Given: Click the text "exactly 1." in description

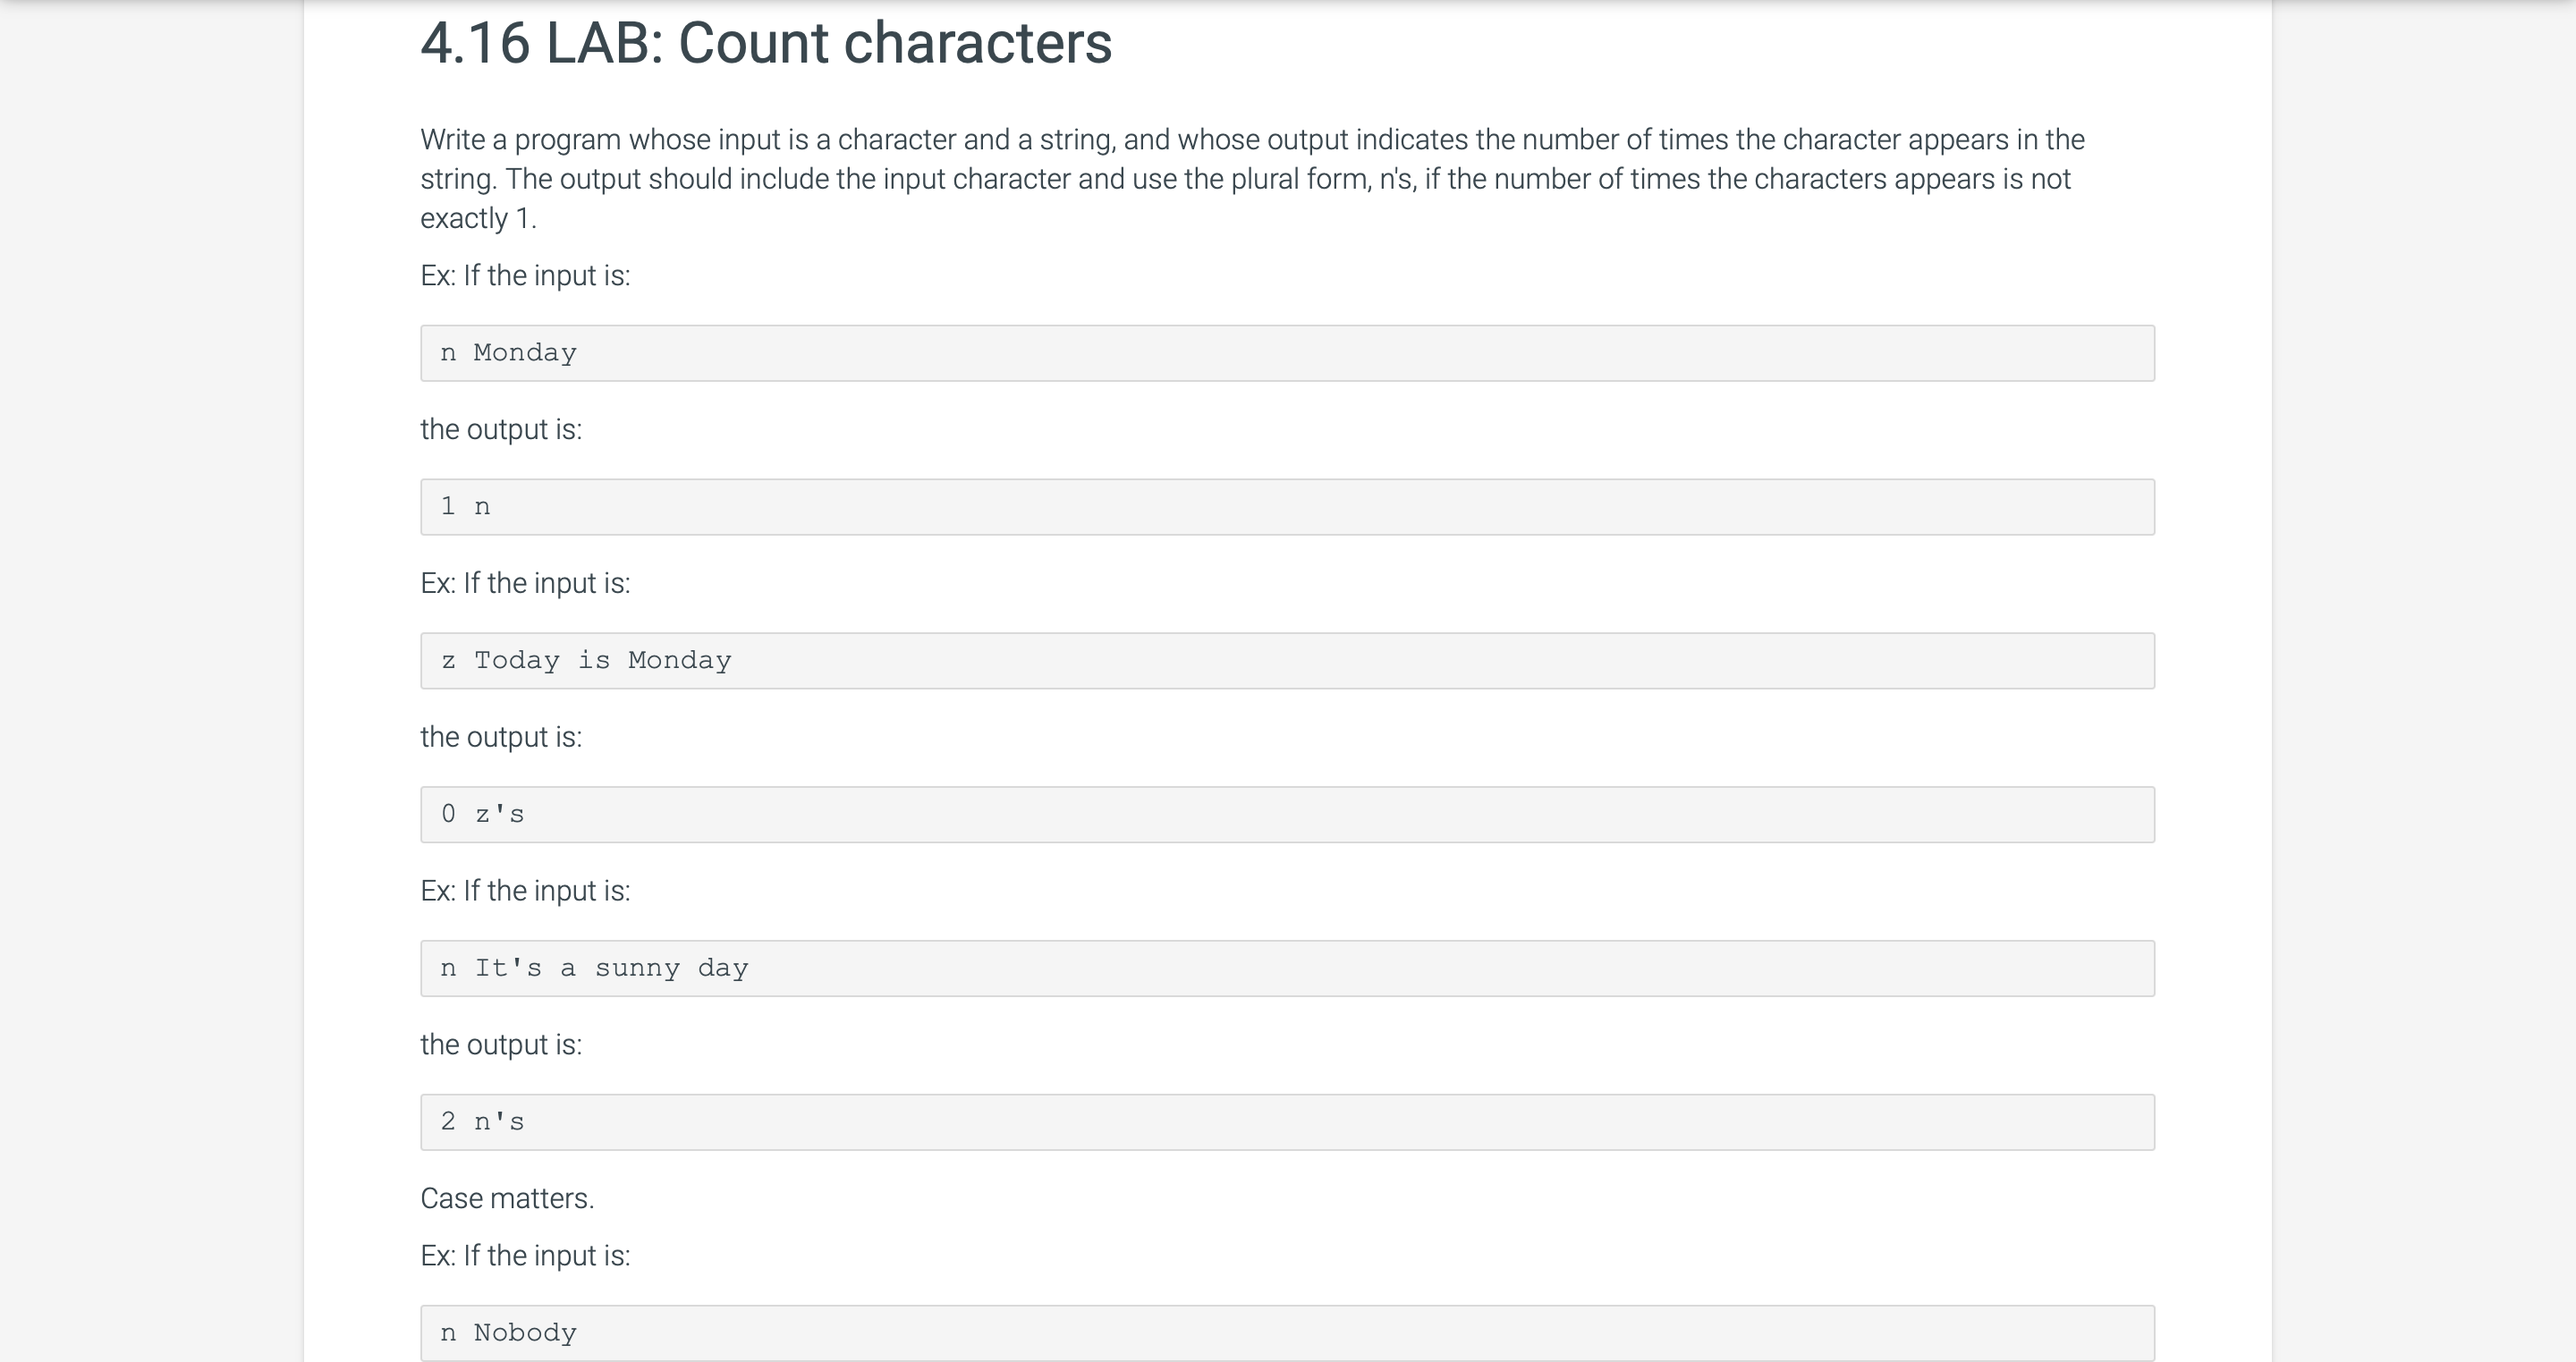Looking at the screenshot, I should pos(478,219).
